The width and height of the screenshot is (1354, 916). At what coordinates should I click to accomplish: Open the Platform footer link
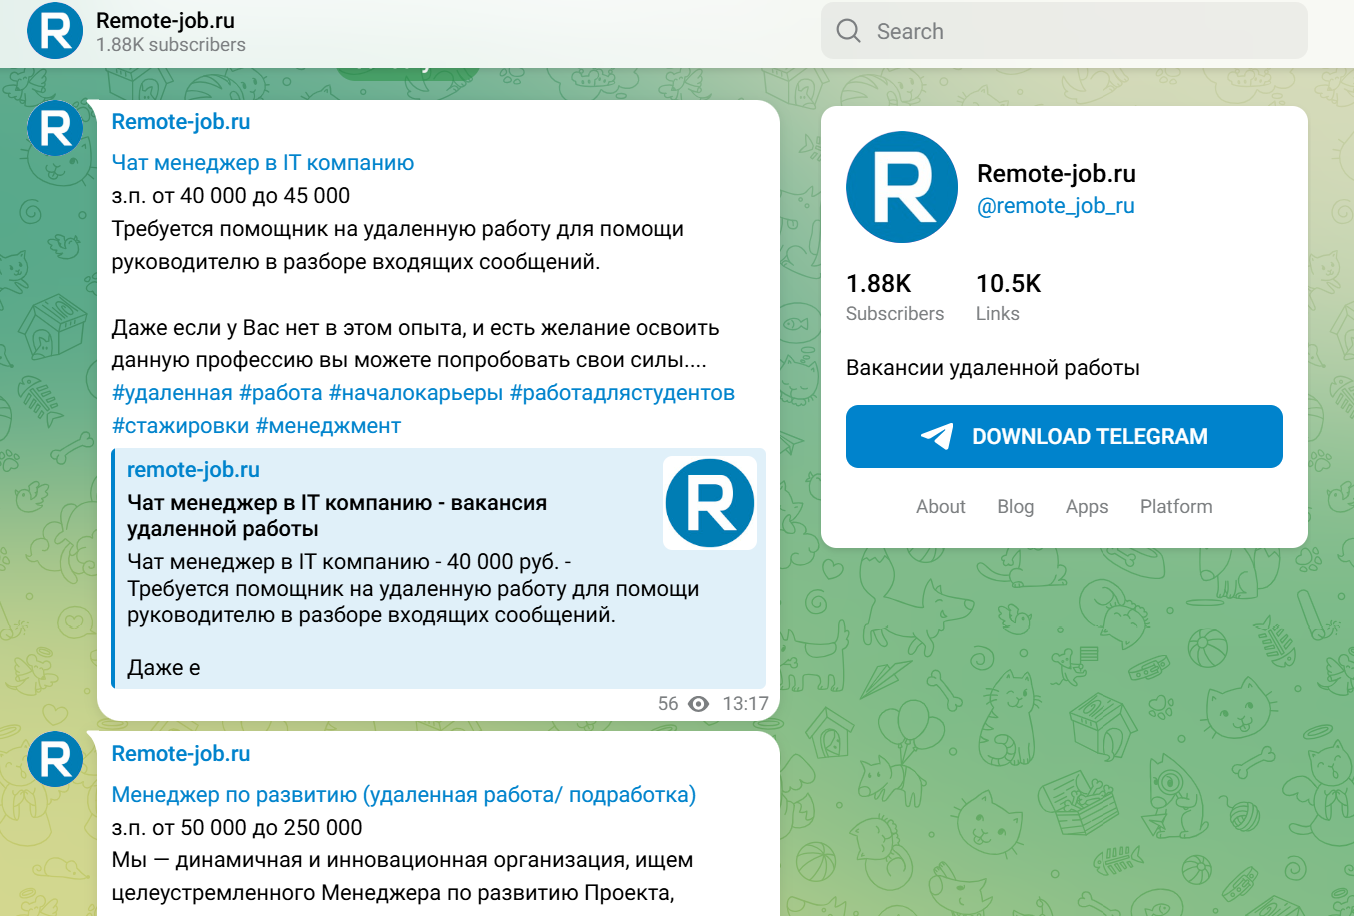(1175, 507)
